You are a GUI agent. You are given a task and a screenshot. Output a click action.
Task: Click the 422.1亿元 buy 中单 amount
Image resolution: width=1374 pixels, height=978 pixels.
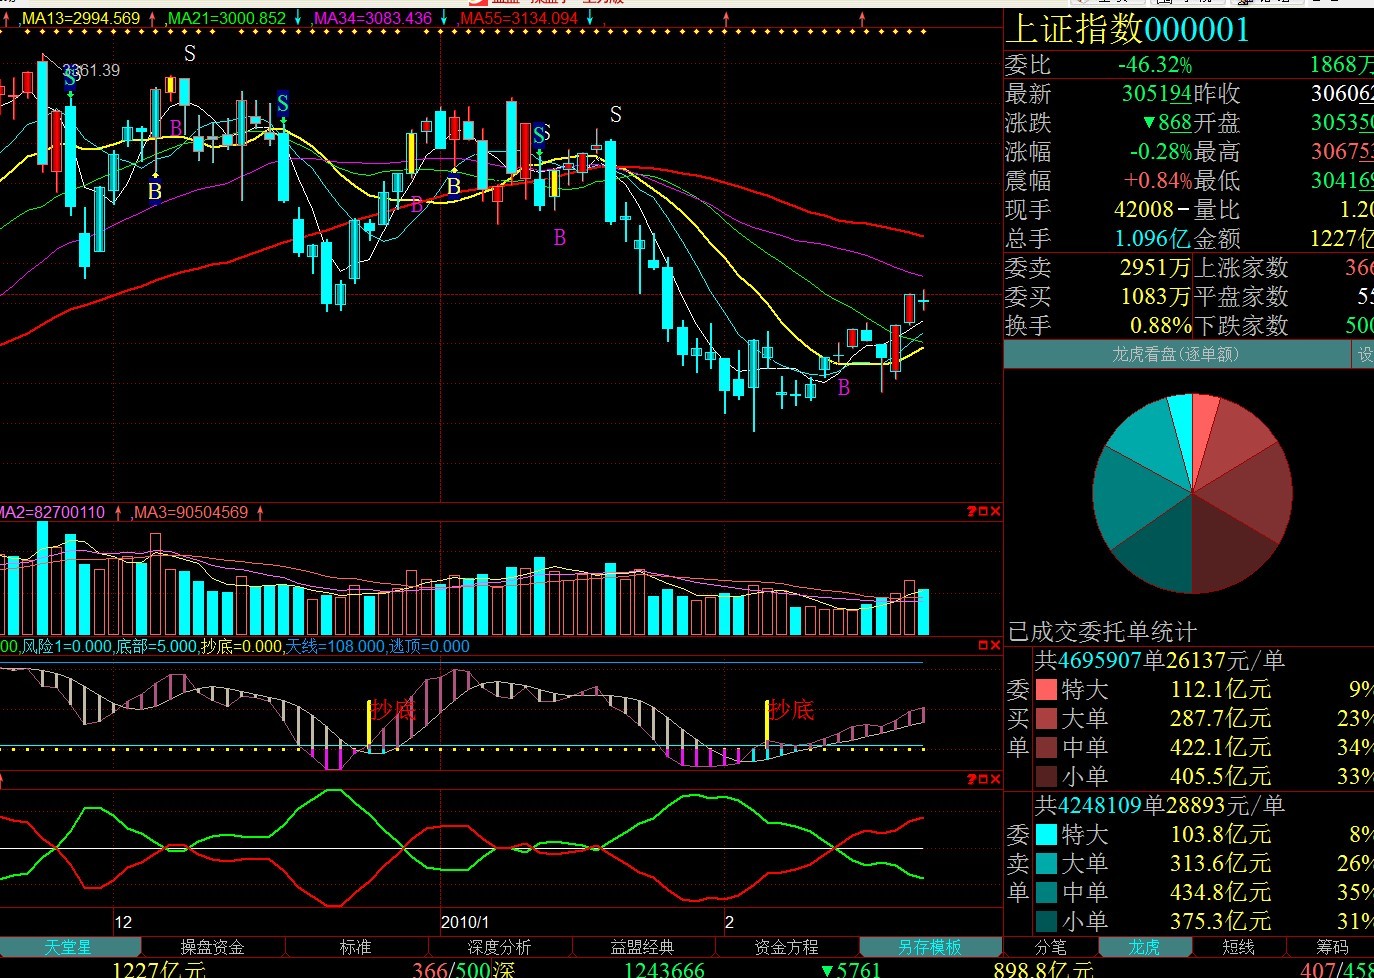click(x=1220, y=748)
